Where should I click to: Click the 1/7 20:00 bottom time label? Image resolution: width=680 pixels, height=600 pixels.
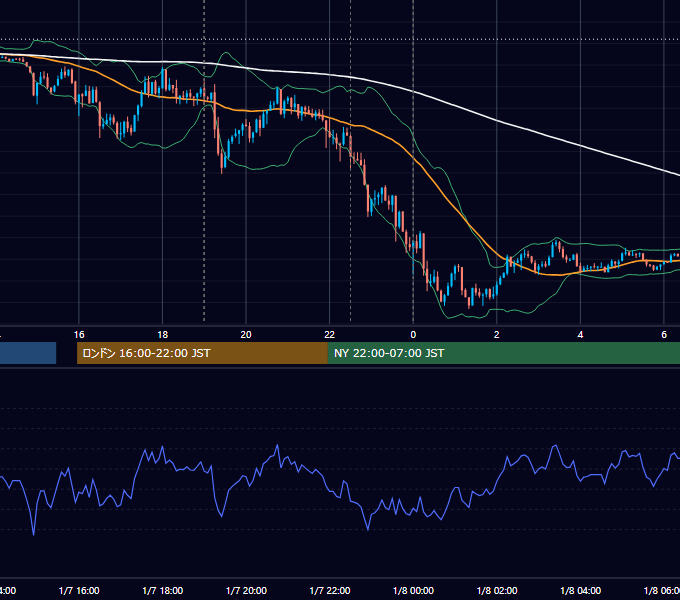coord(246,590)
